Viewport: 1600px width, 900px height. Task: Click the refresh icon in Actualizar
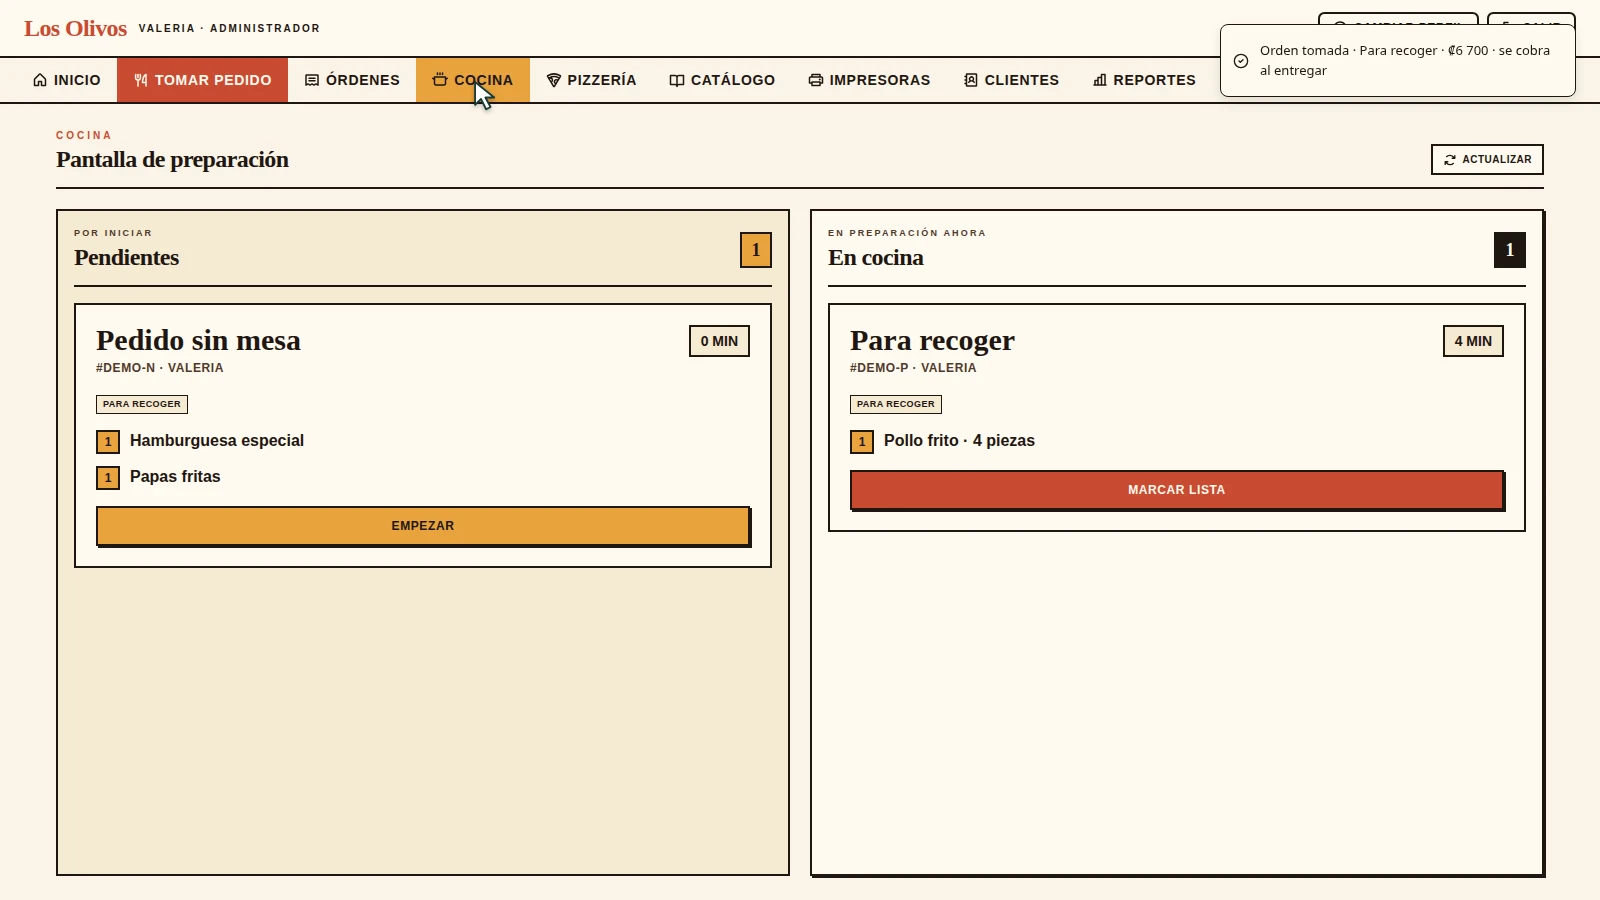coord(1450,160)
